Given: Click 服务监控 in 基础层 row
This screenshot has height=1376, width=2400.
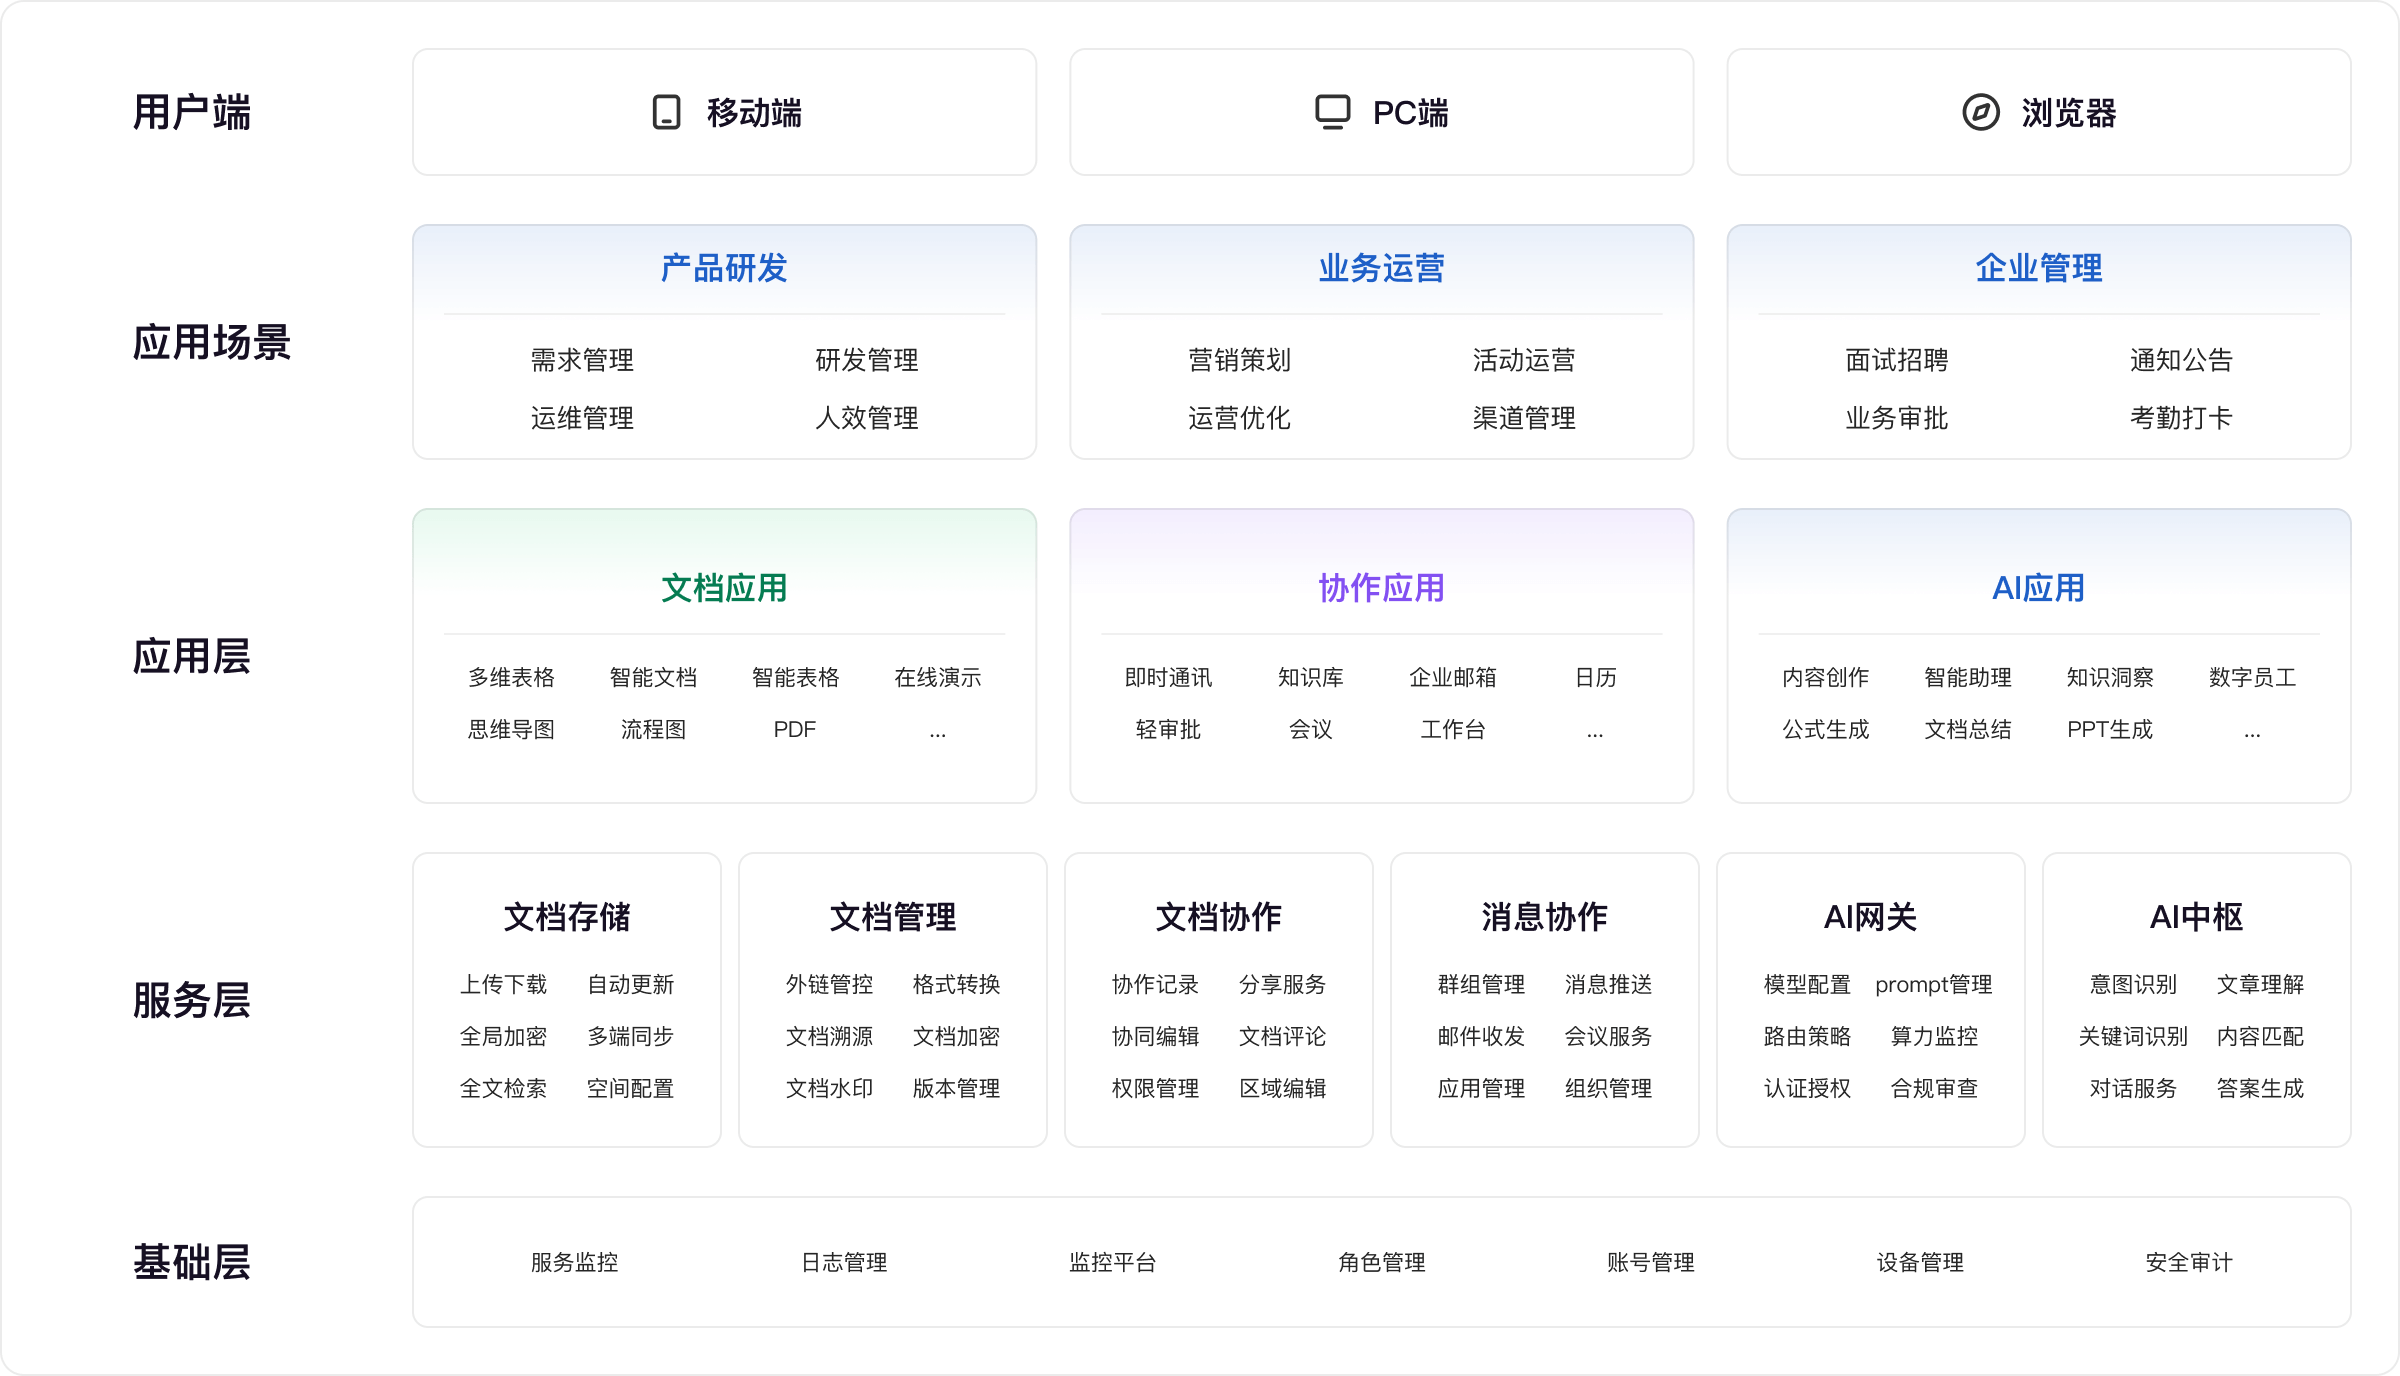Looking at the screenshot, I should pos(574,1263).
